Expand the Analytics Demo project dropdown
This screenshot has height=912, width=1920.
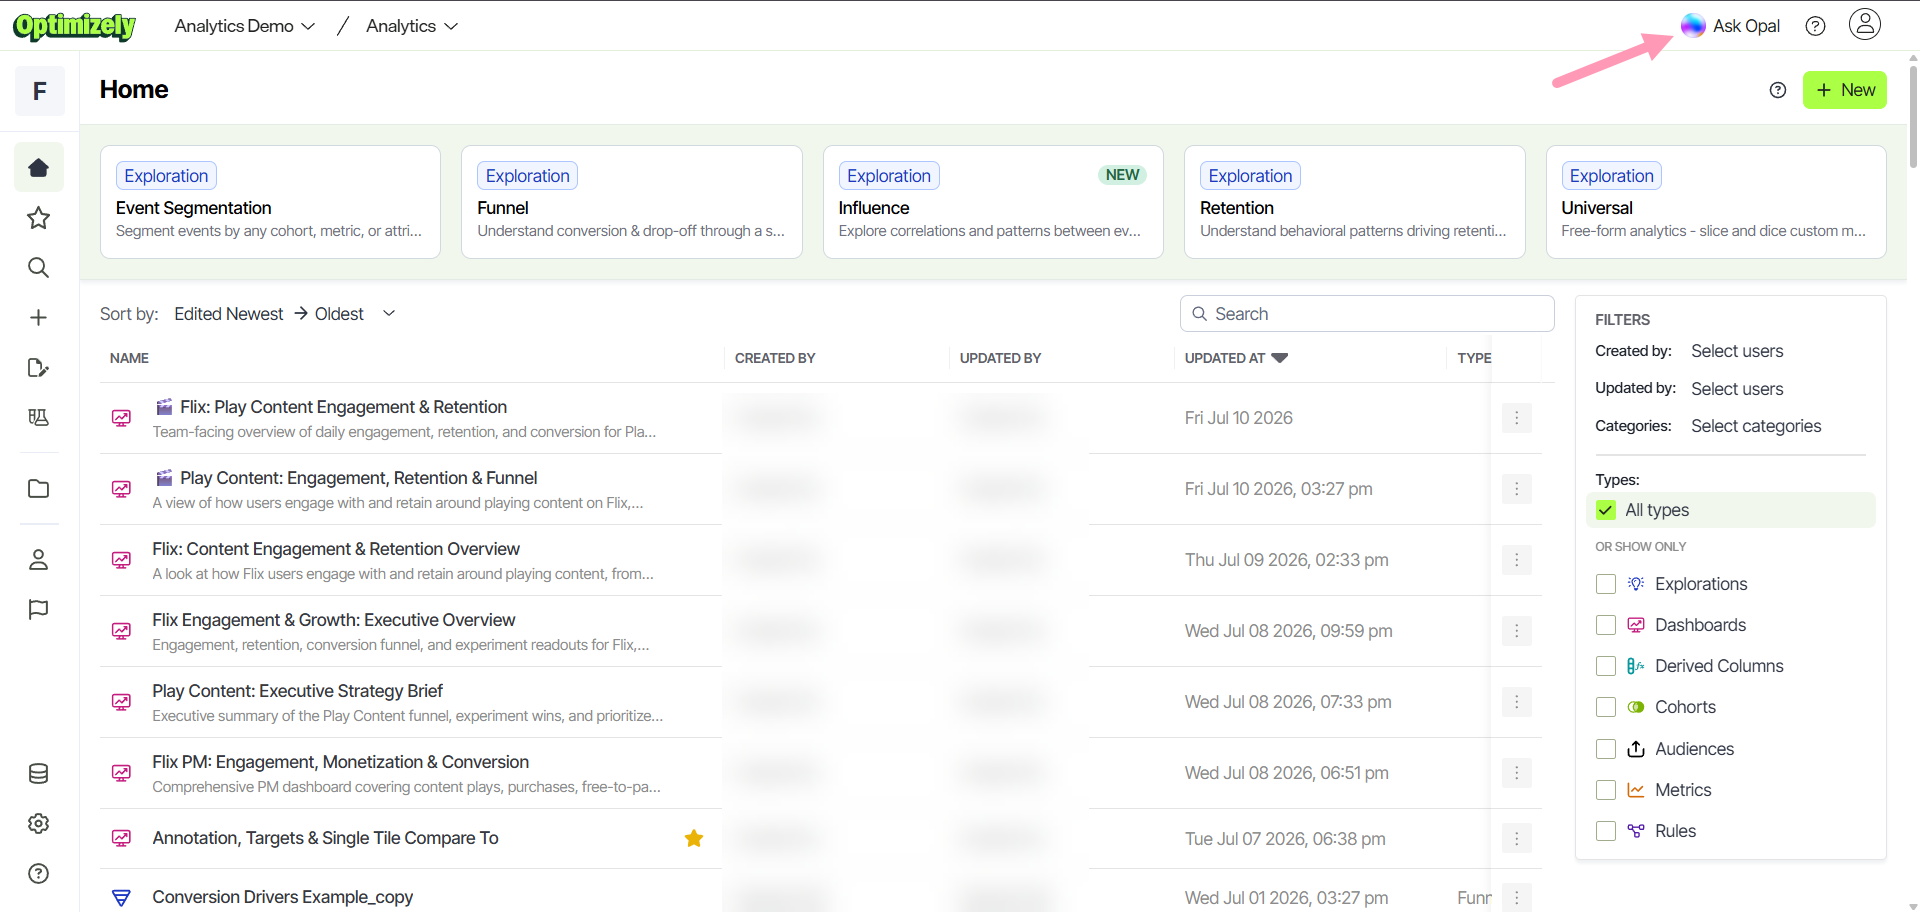coord(245,26)
